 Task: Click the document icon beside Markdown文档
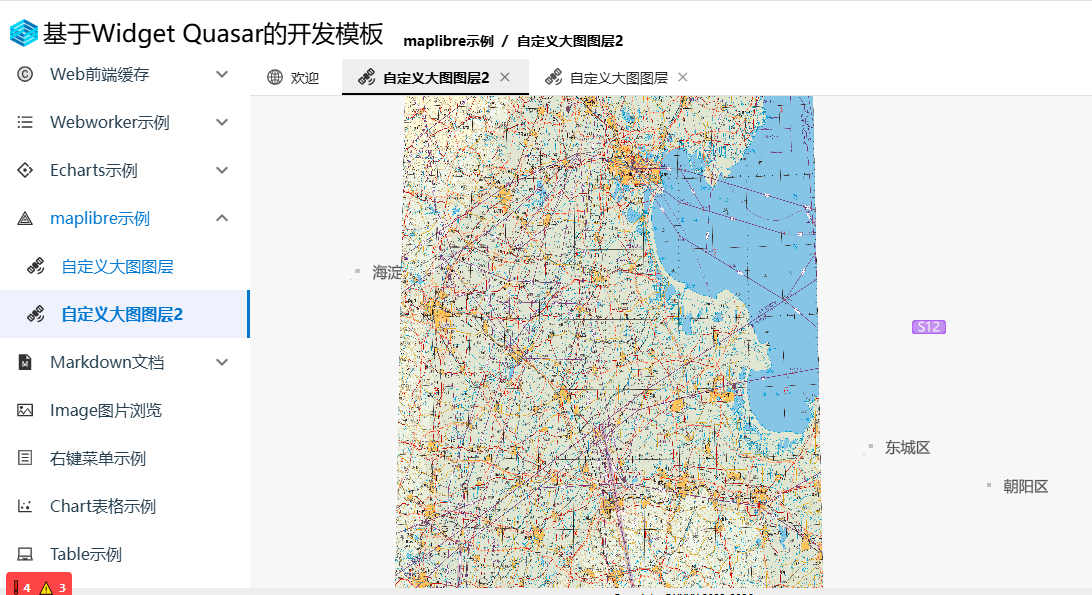point(25,362)
